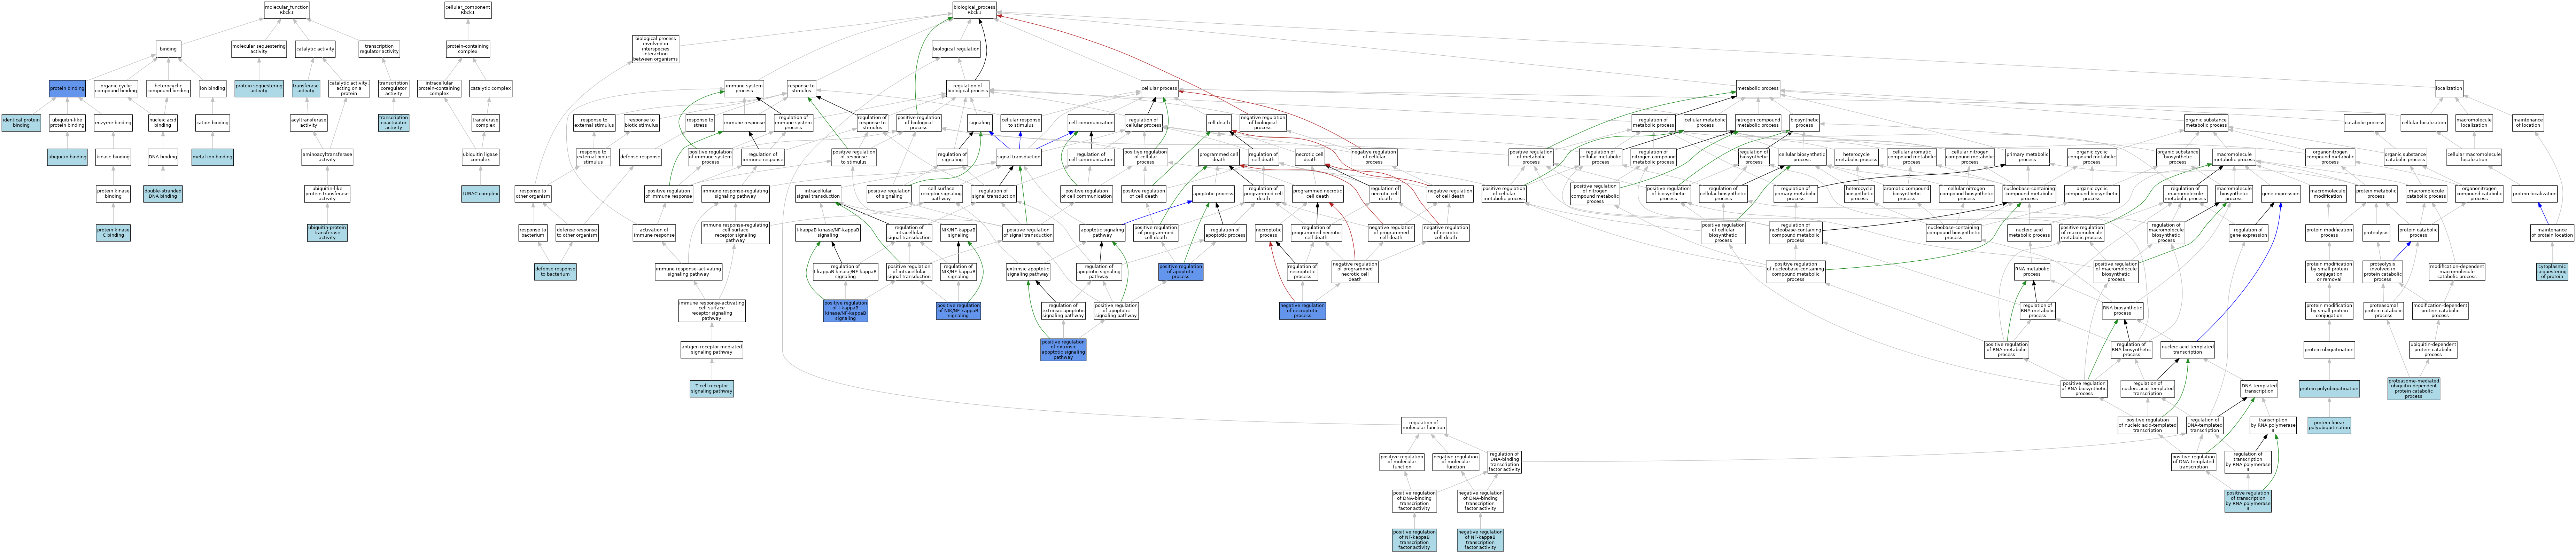Select the 'response to stress' node
This screenshot has height=553, width=2576.
(x=700, y=123)
